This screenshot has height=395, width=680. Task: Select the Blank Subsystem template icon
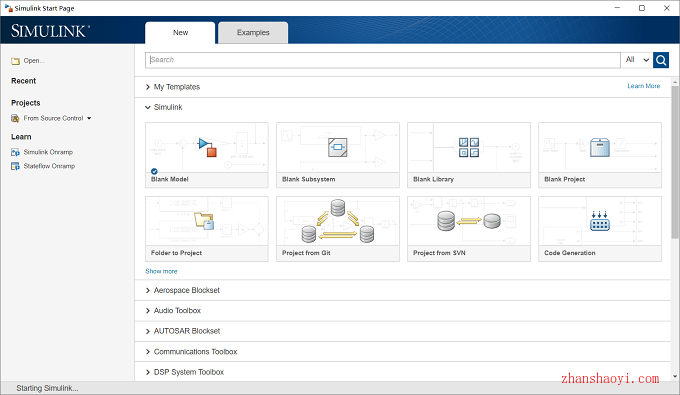(337, 147)
